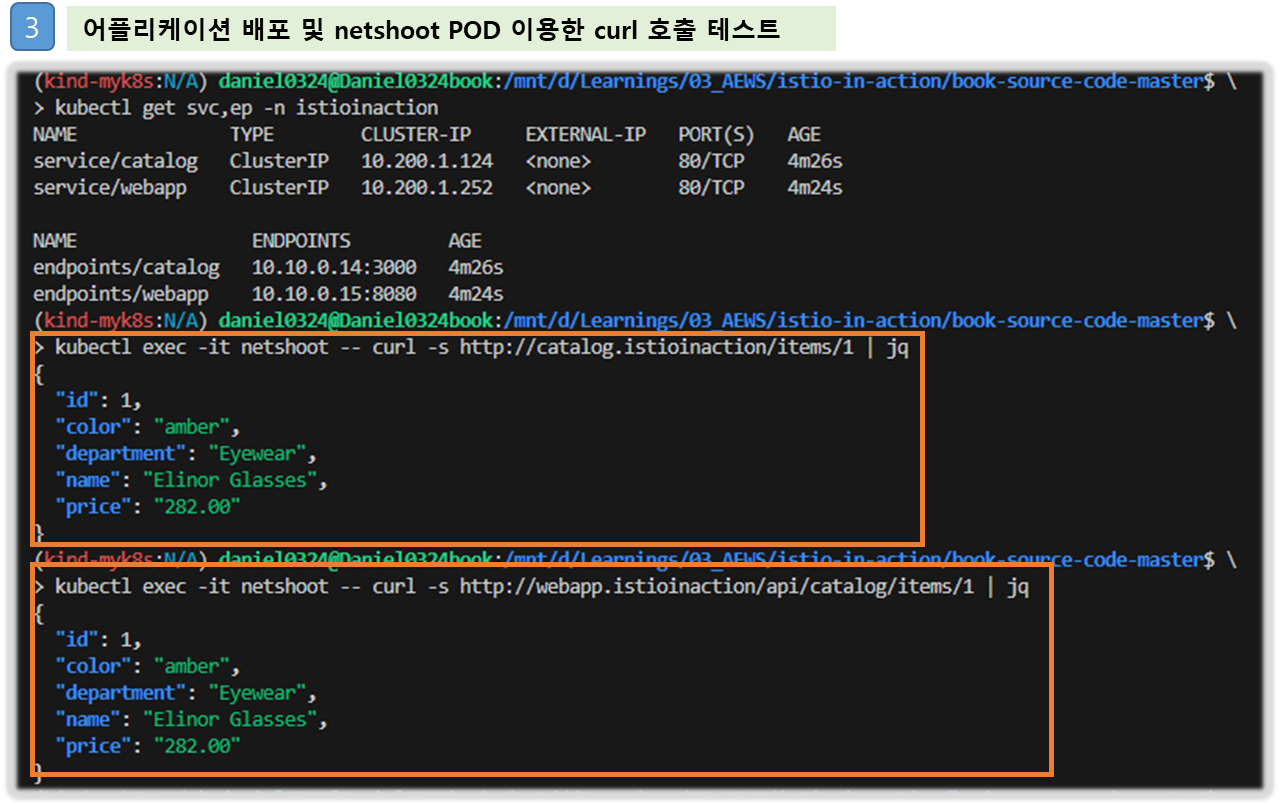Click the NAME header above service/catalog
The height and width of the screenshot is (806, 1280).
pyautogui.click(x=55, y=134)
